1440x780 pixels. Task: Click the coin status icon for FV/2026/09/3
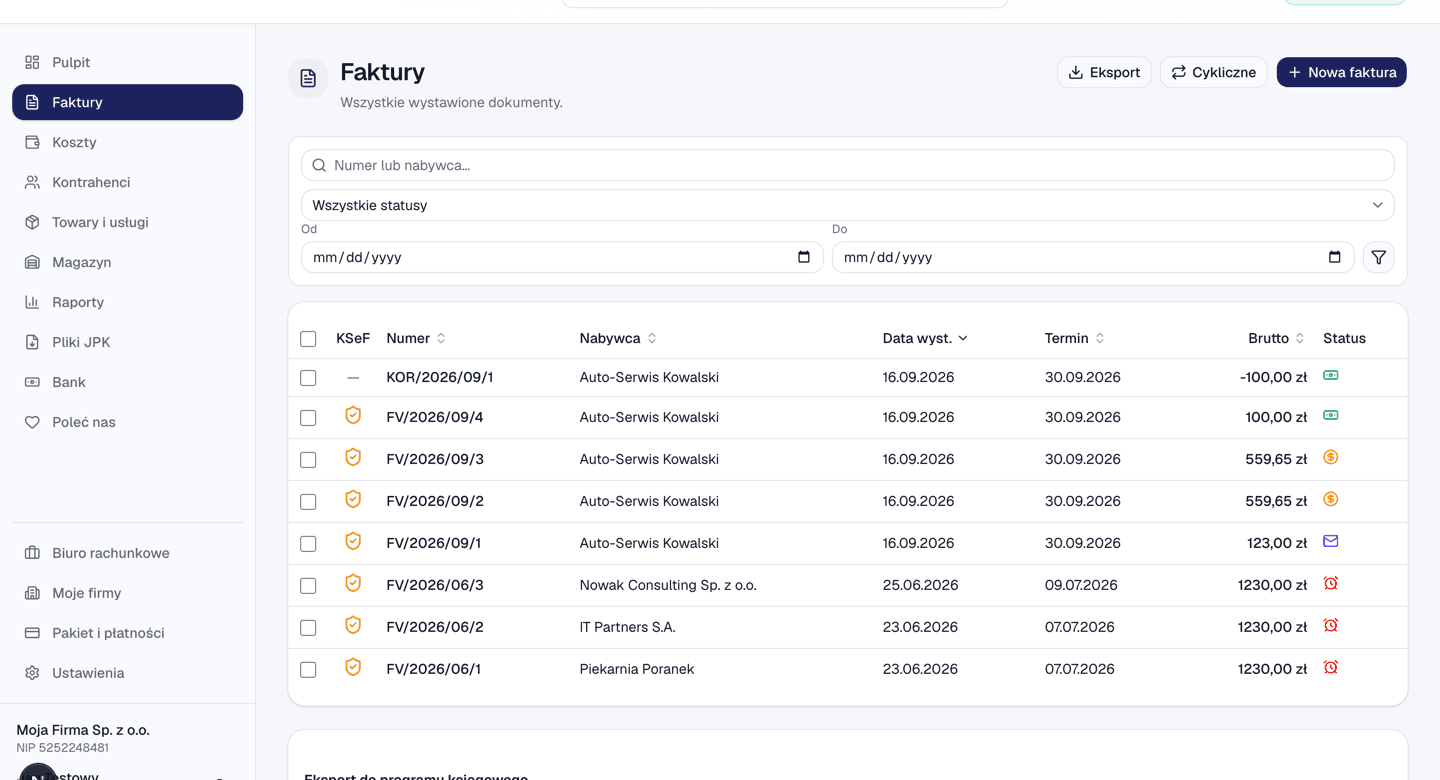click(x=1331, y=457)
